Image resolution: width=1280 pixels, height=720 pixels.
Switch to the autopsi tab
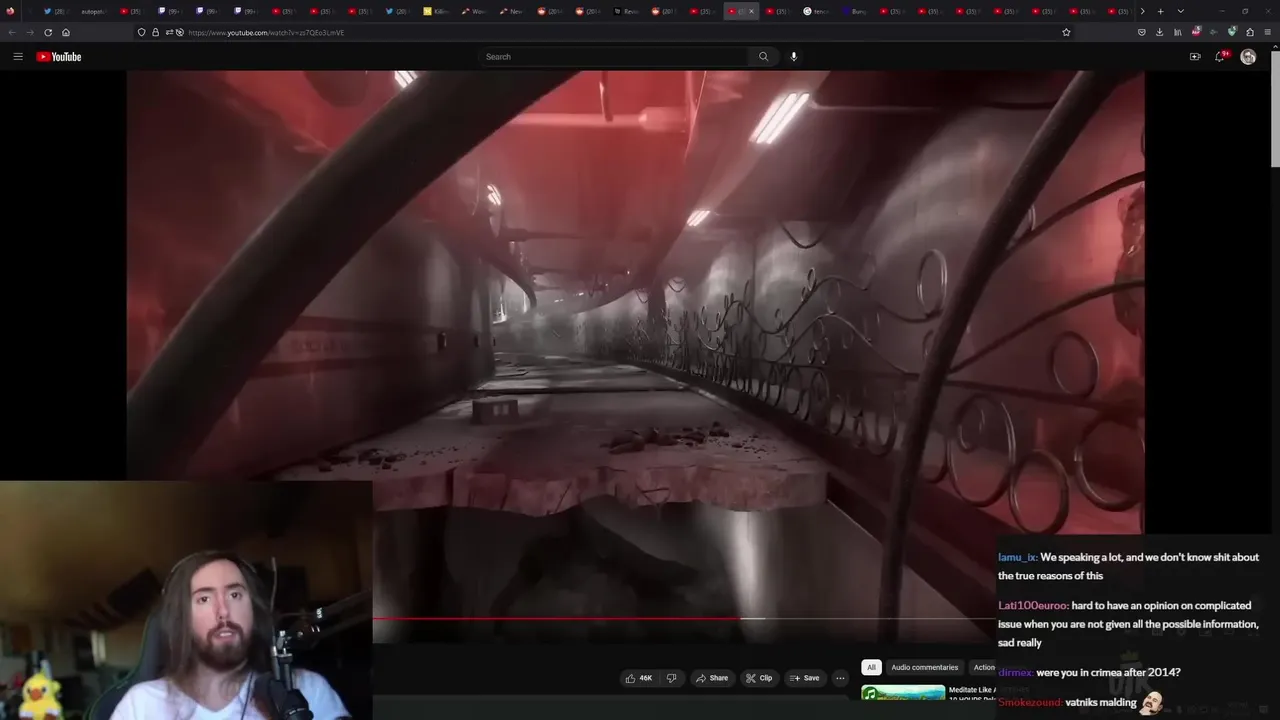(x=93, y=11)
